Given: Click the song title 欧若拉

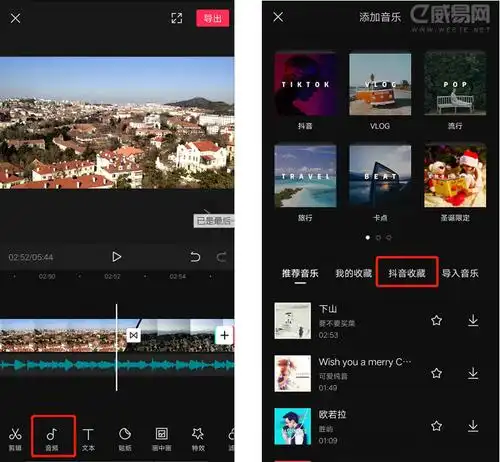Looking at the screenshot, I should [332, 414].
